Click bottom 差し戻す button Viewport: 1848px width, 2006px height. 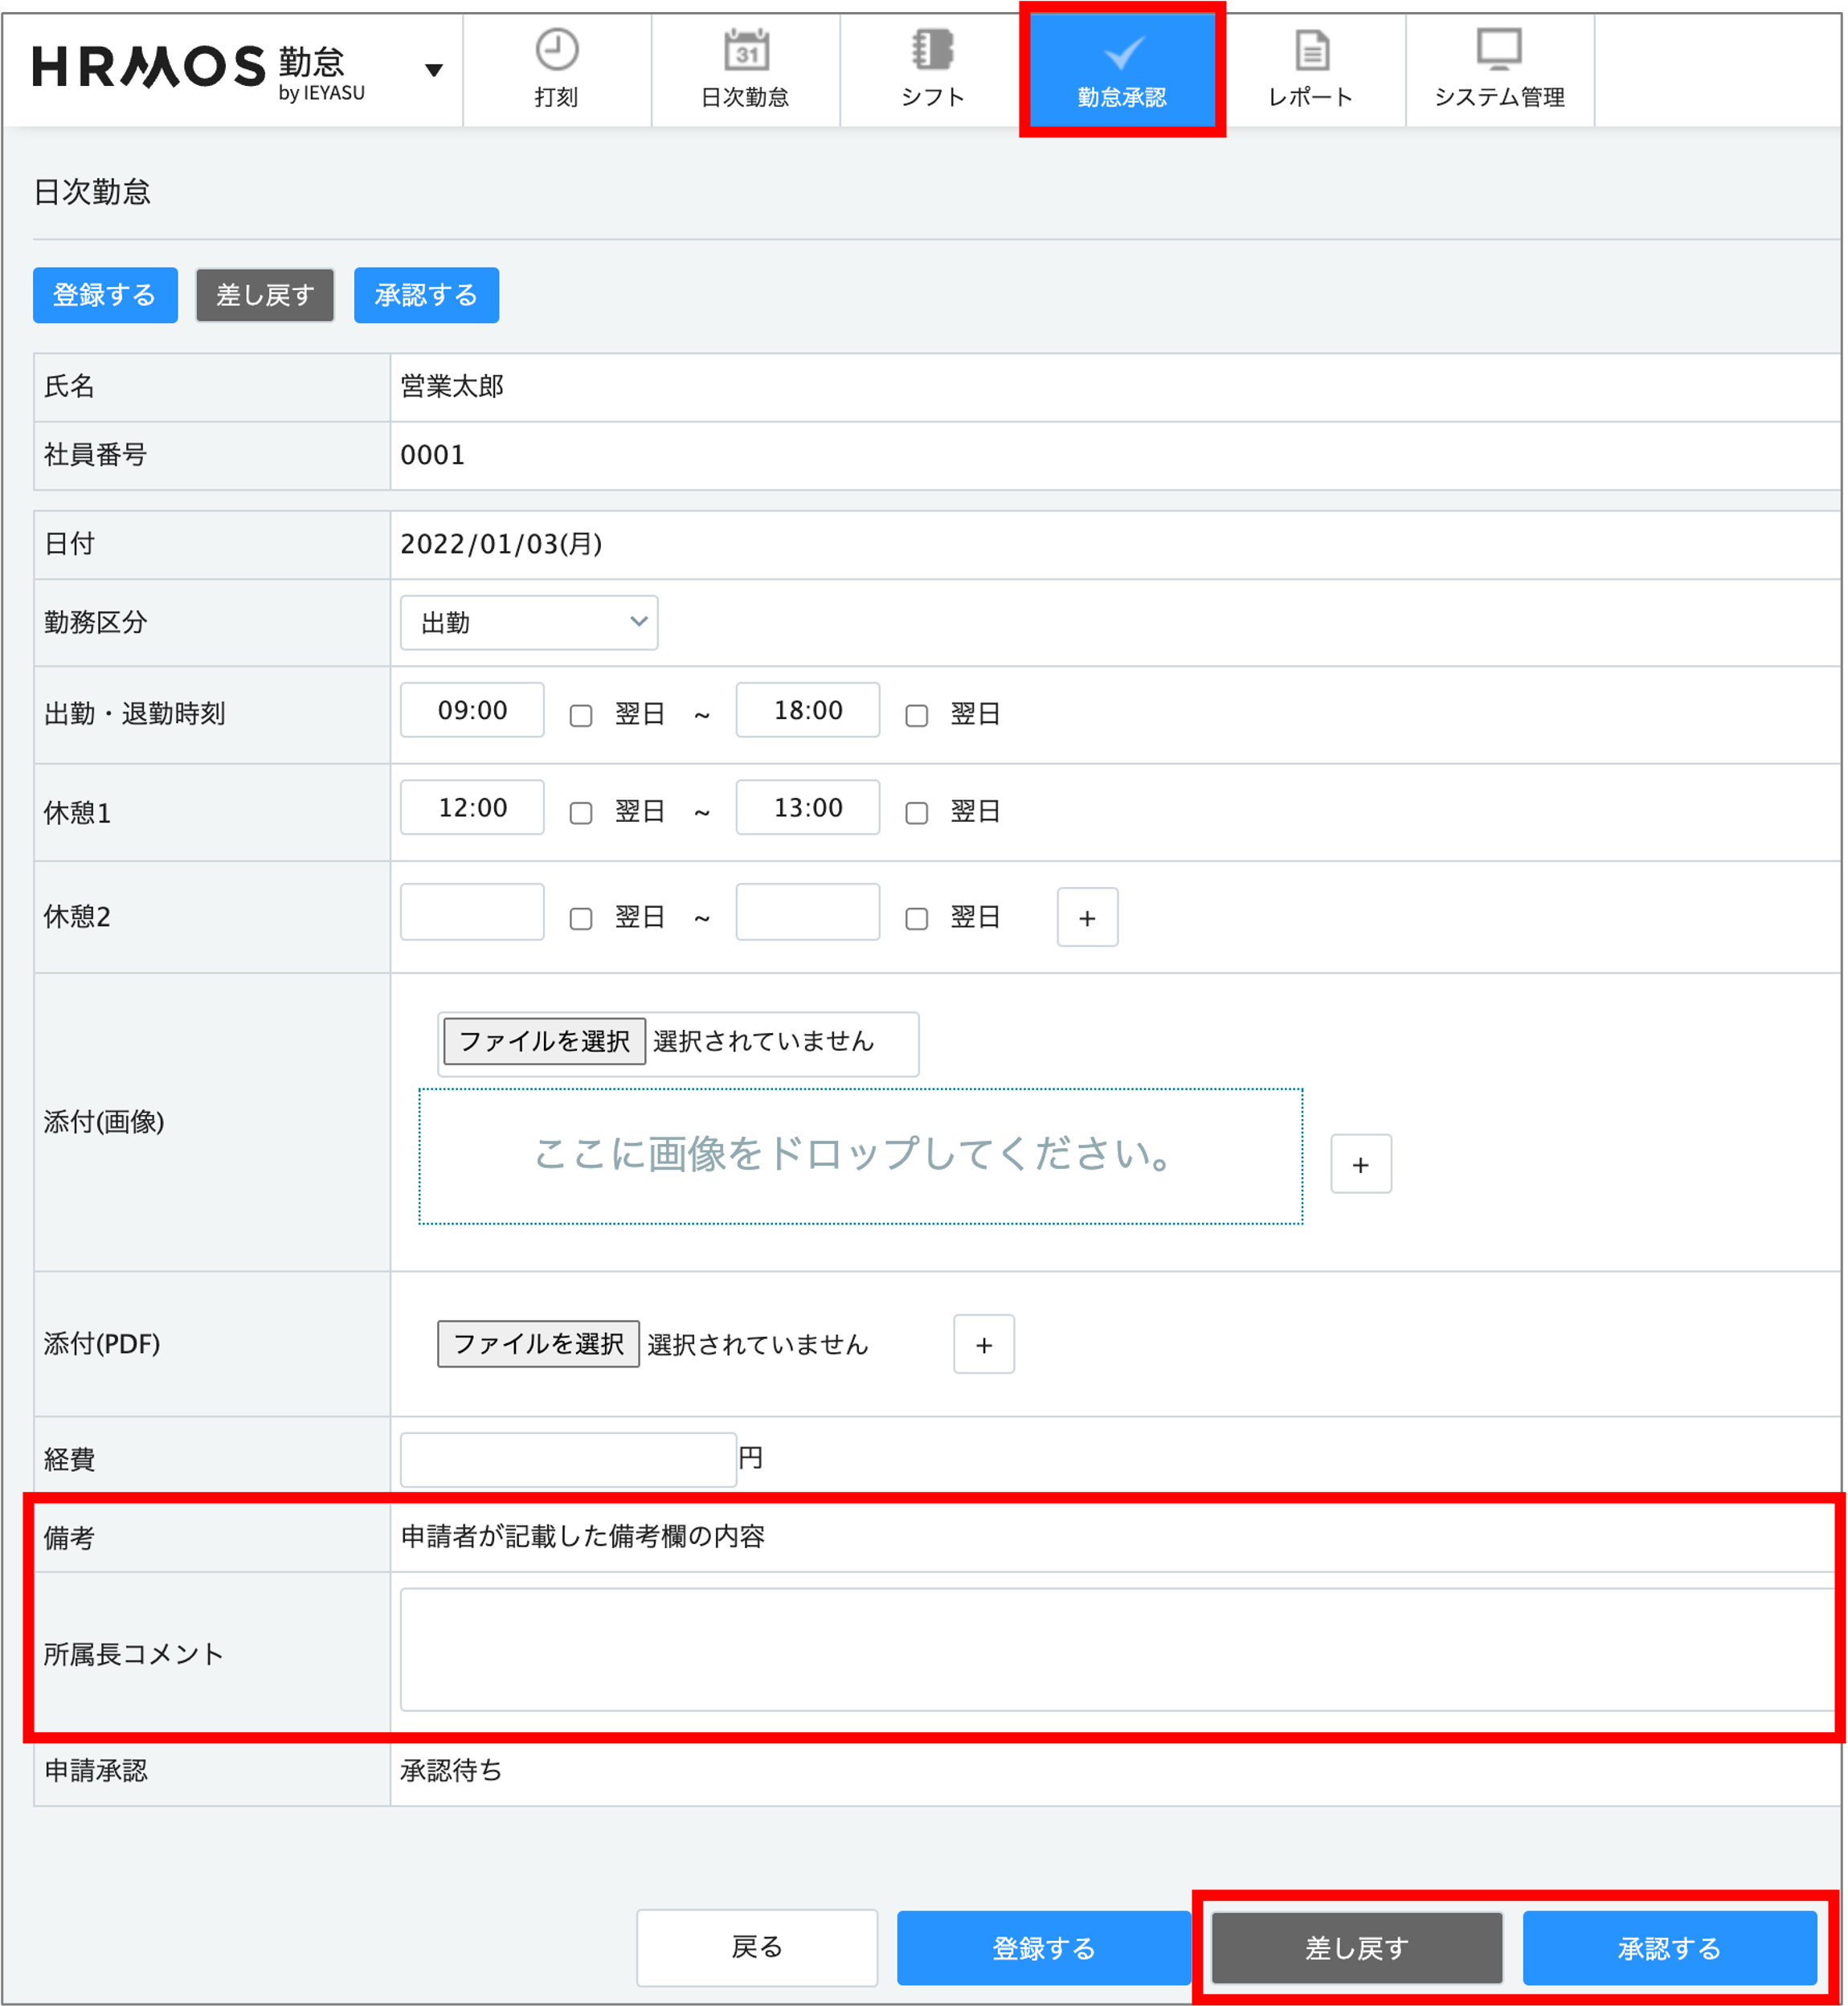pos(1356,1947)
